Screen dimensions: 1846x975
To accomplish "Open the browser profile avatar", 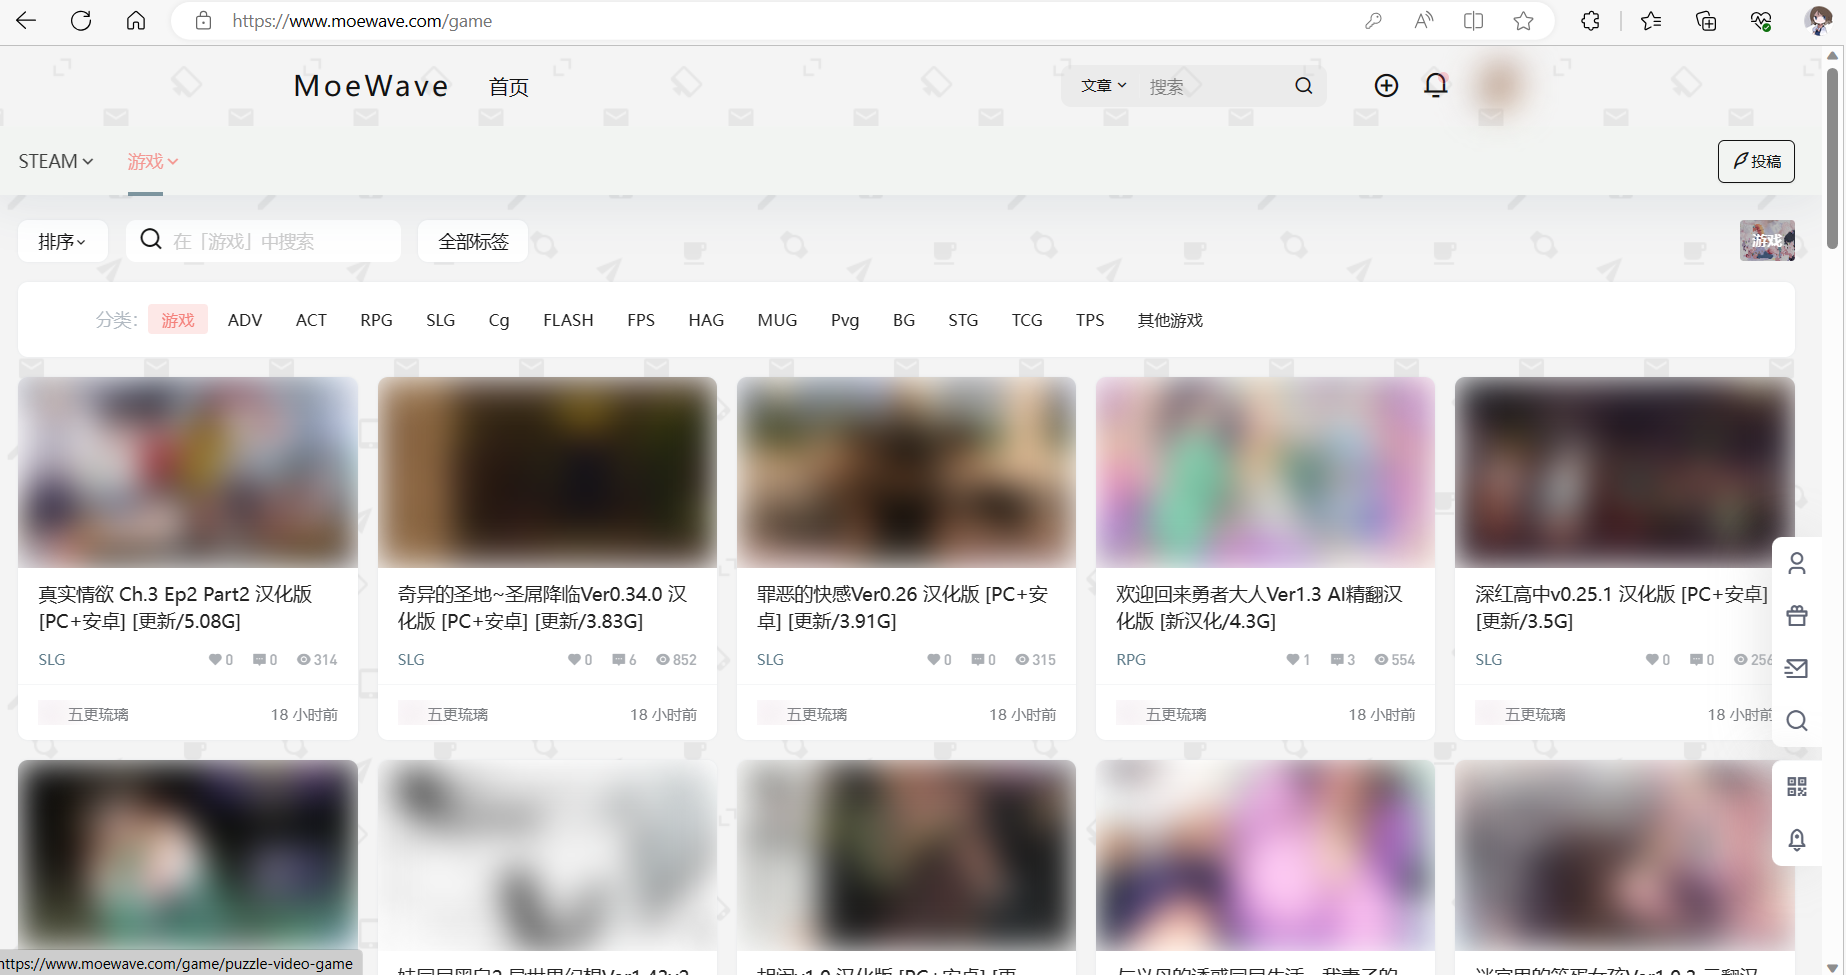I will tap(1817, 21).
